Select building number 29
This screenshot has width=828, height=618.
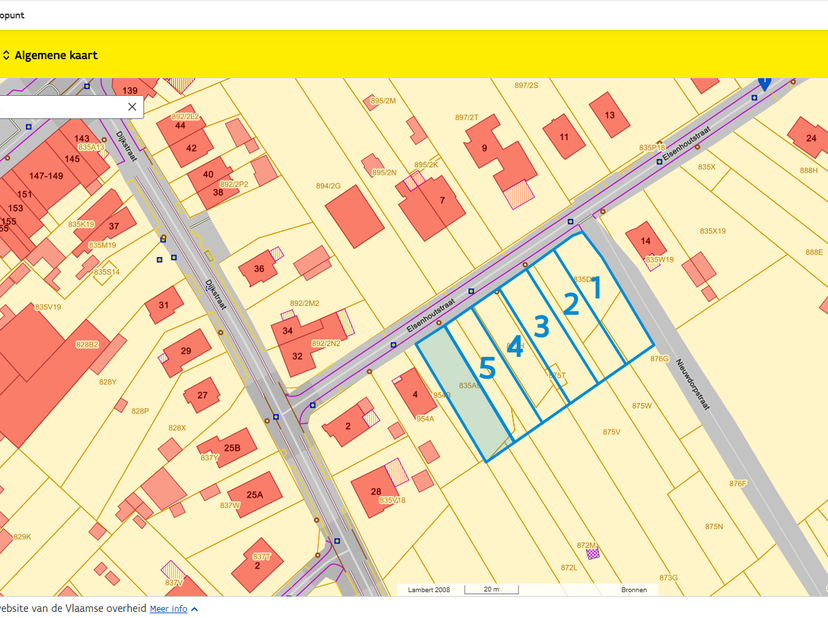point(186,351)
